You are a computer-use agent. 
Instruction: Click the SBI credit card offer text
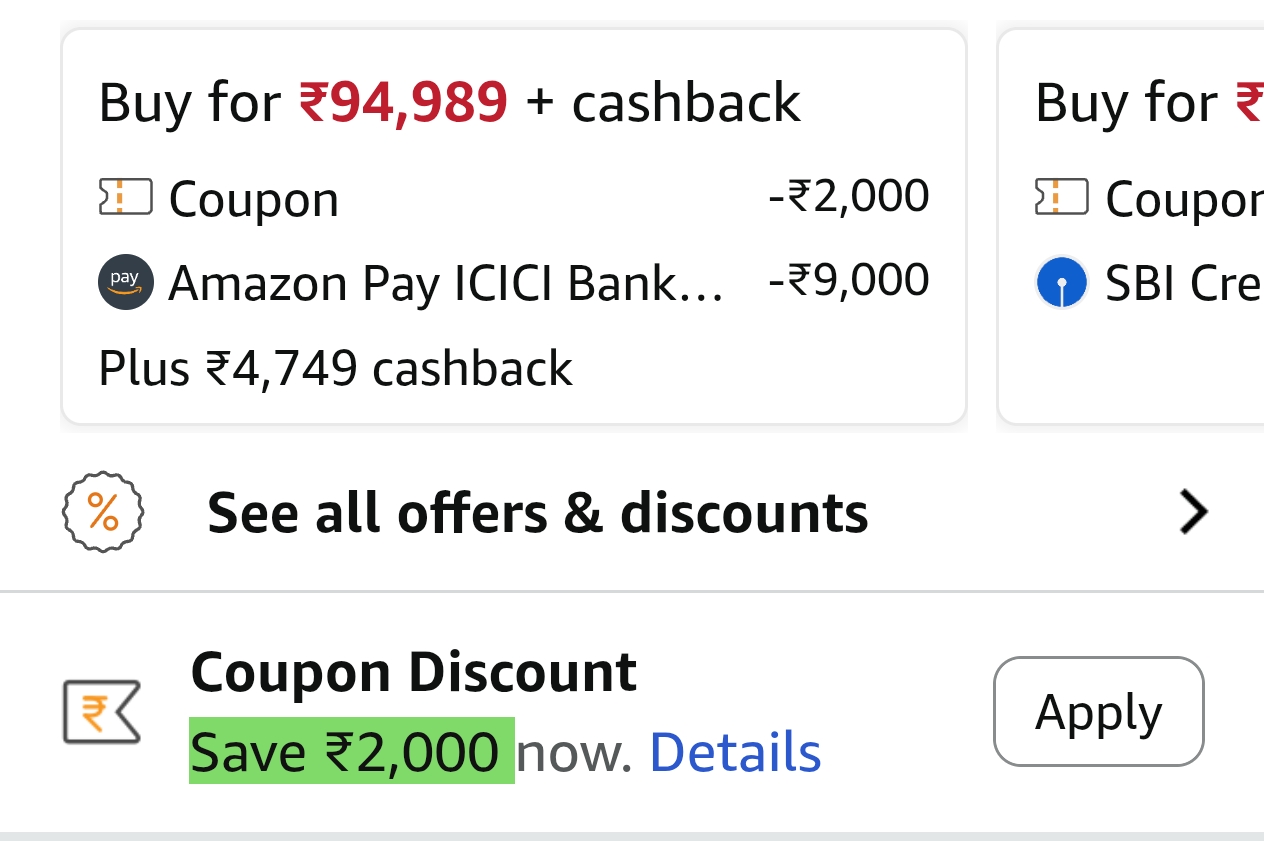[1182, 284]
